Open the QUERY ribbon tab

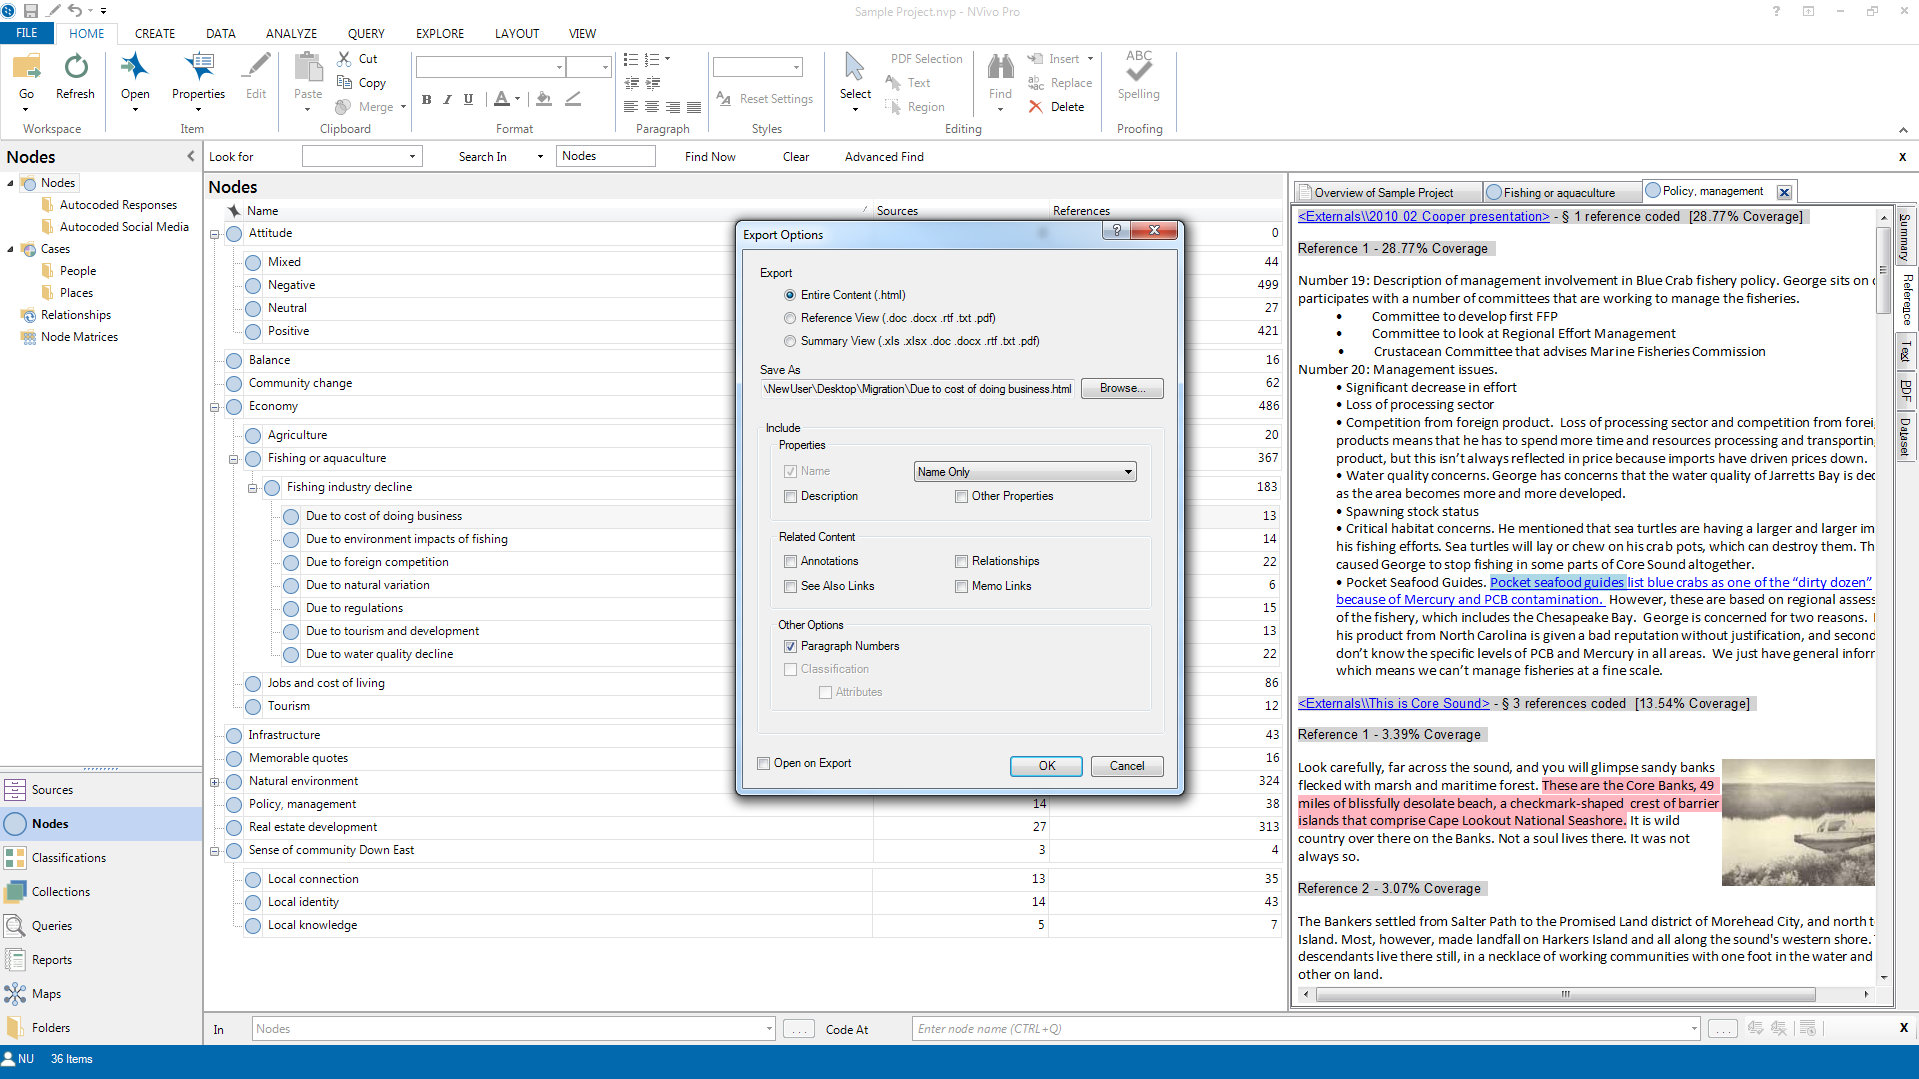coord(366,33)
